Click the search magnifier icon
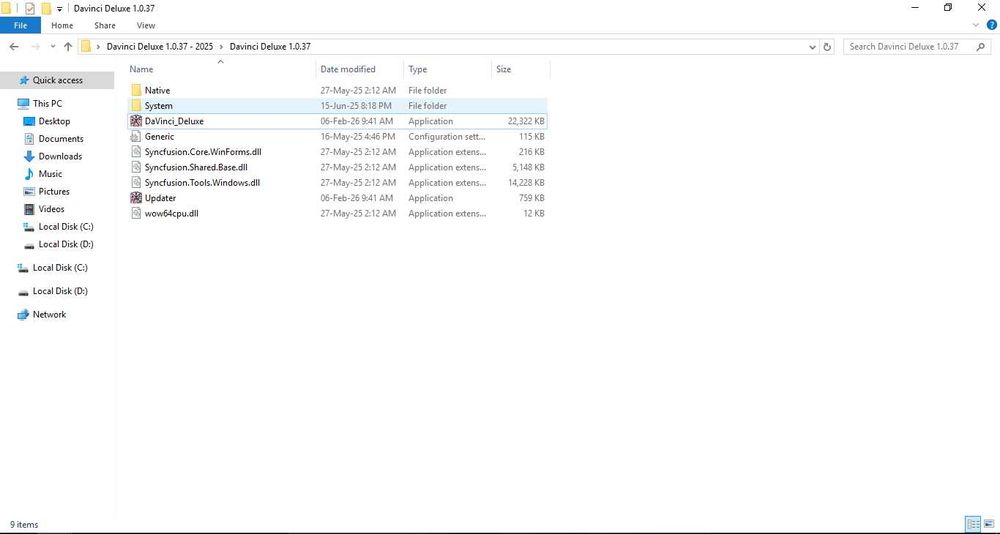Viewport: 1000px width, 534px height. point(980,47)
